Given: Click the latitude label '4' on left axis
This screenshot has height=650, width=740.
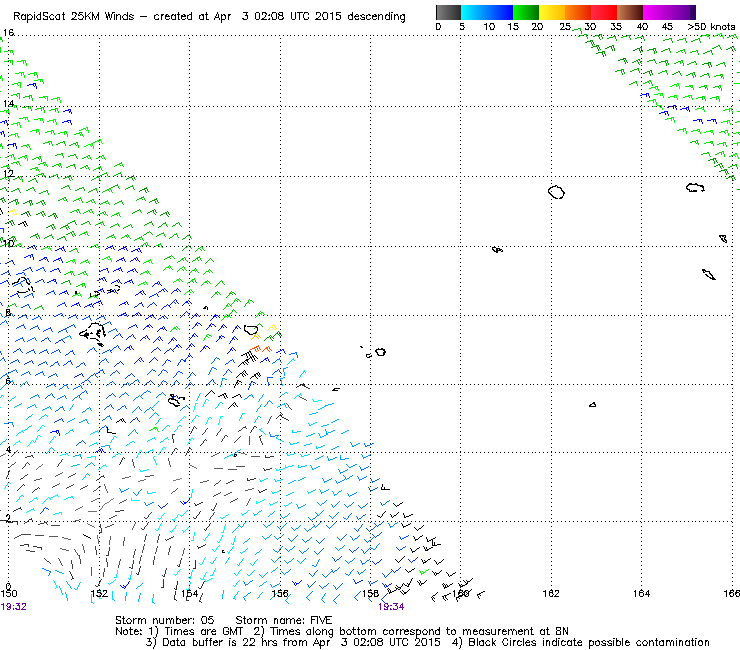Looking at the screenshot, I should point(8,449).
